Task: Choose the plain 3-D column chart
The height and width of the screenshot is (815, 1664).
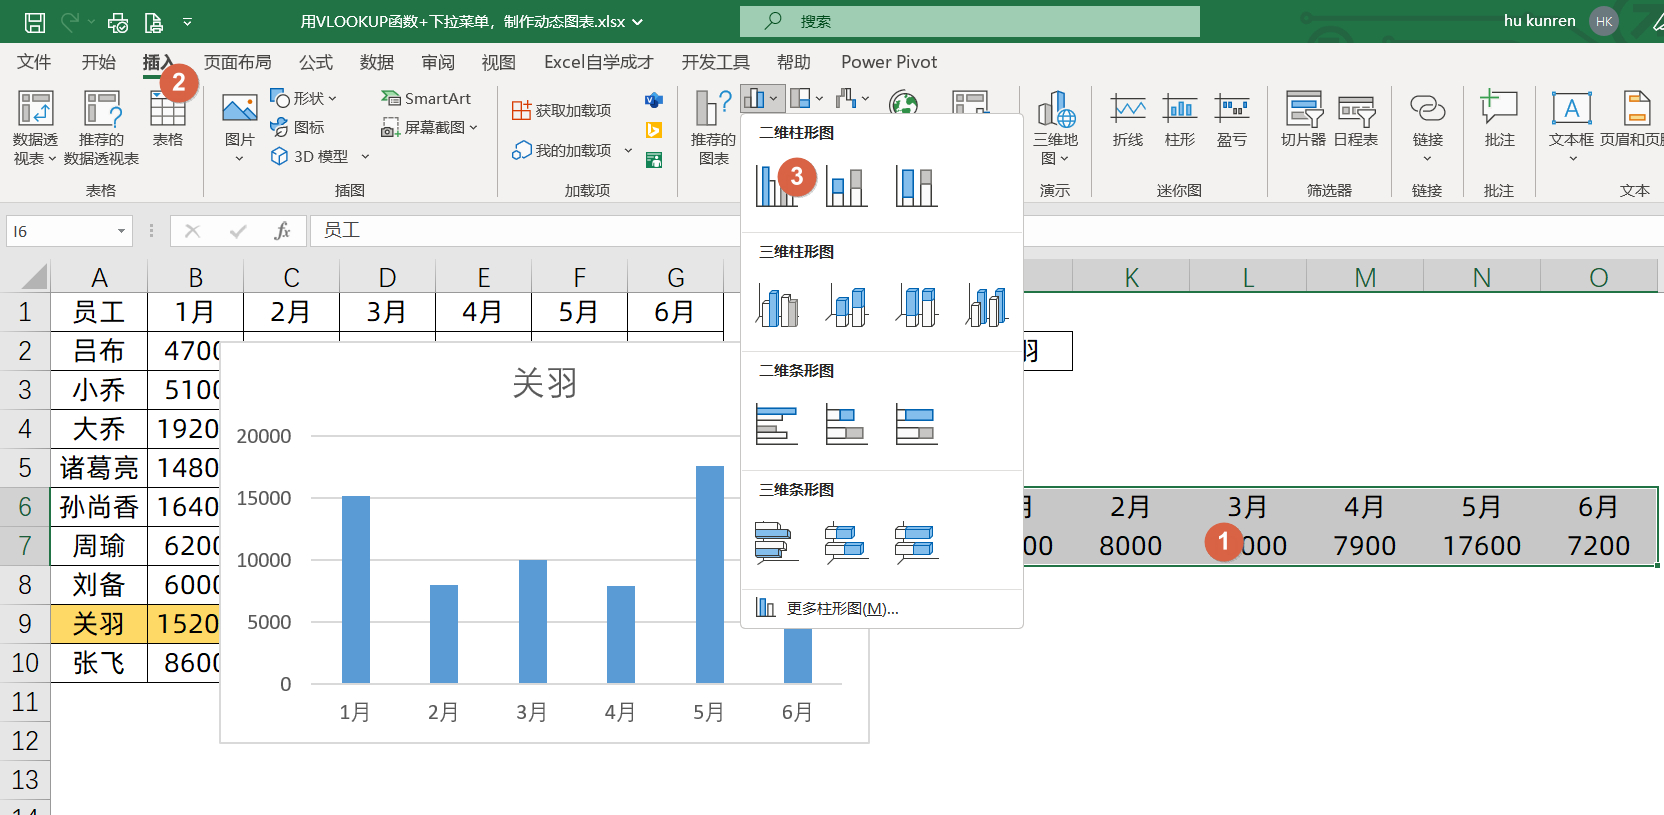Action: point(987,305)
